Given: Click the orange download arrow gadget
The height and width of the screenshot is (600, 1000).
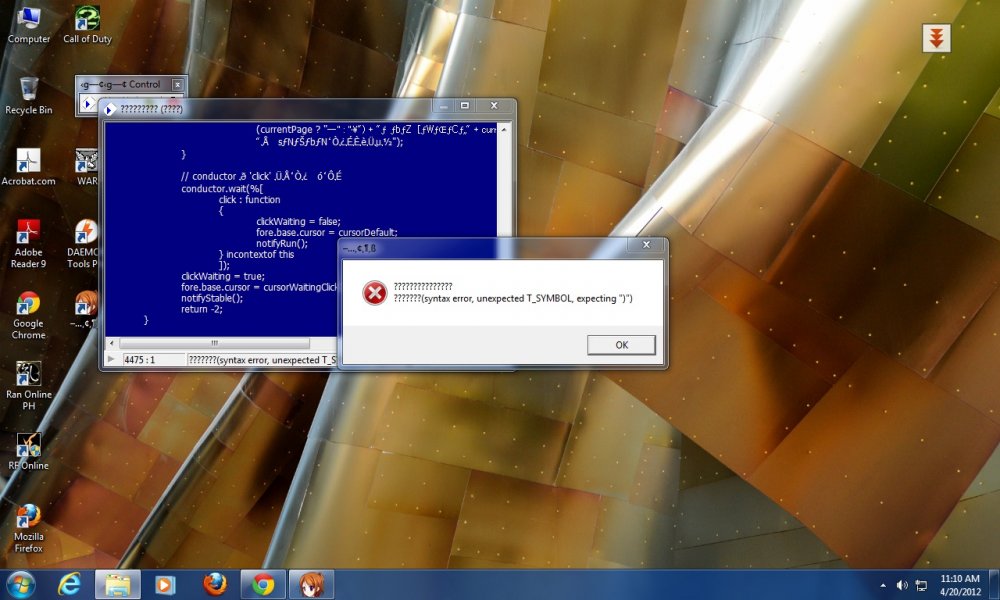Looking at the screenshot, I should coord(936,38).
